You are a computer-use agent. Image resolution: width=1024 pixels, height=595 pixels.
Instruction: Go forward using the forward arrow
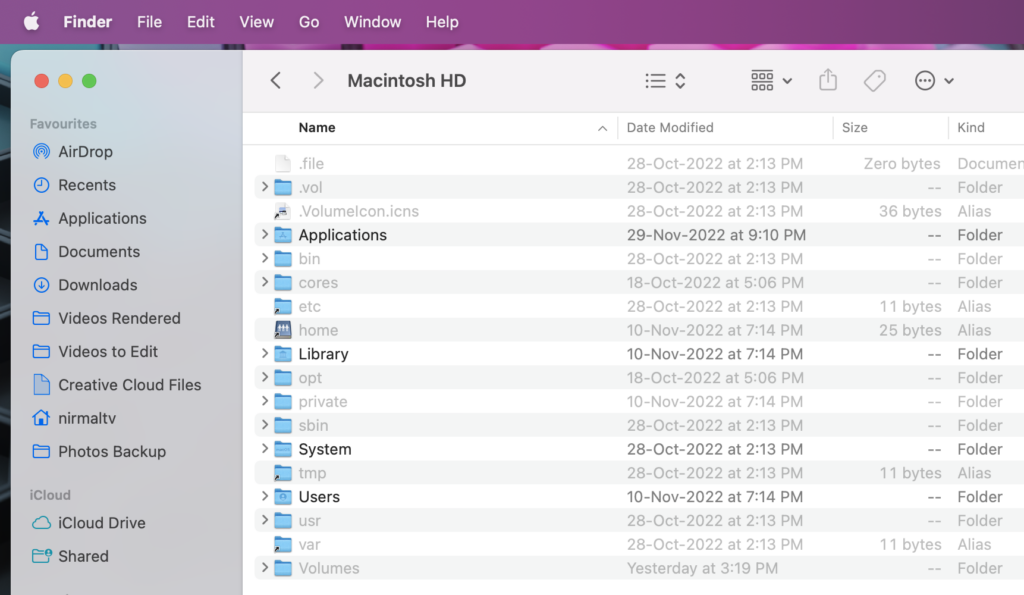318,80
